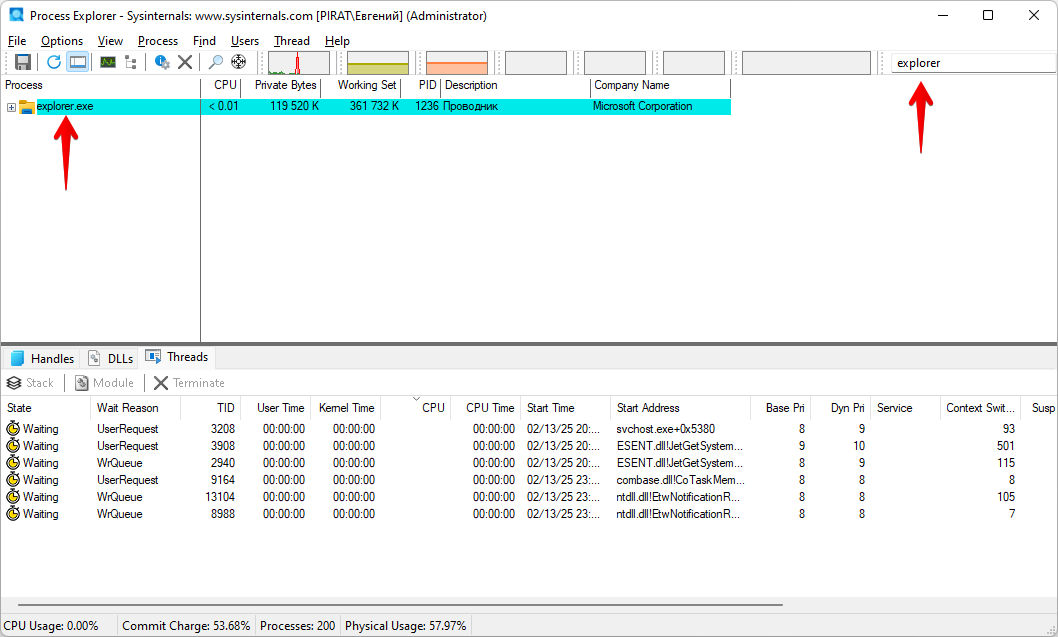Switch to the DLLs tab
Viewport: 1058px width, 637px height.
[x=111, y=358]
